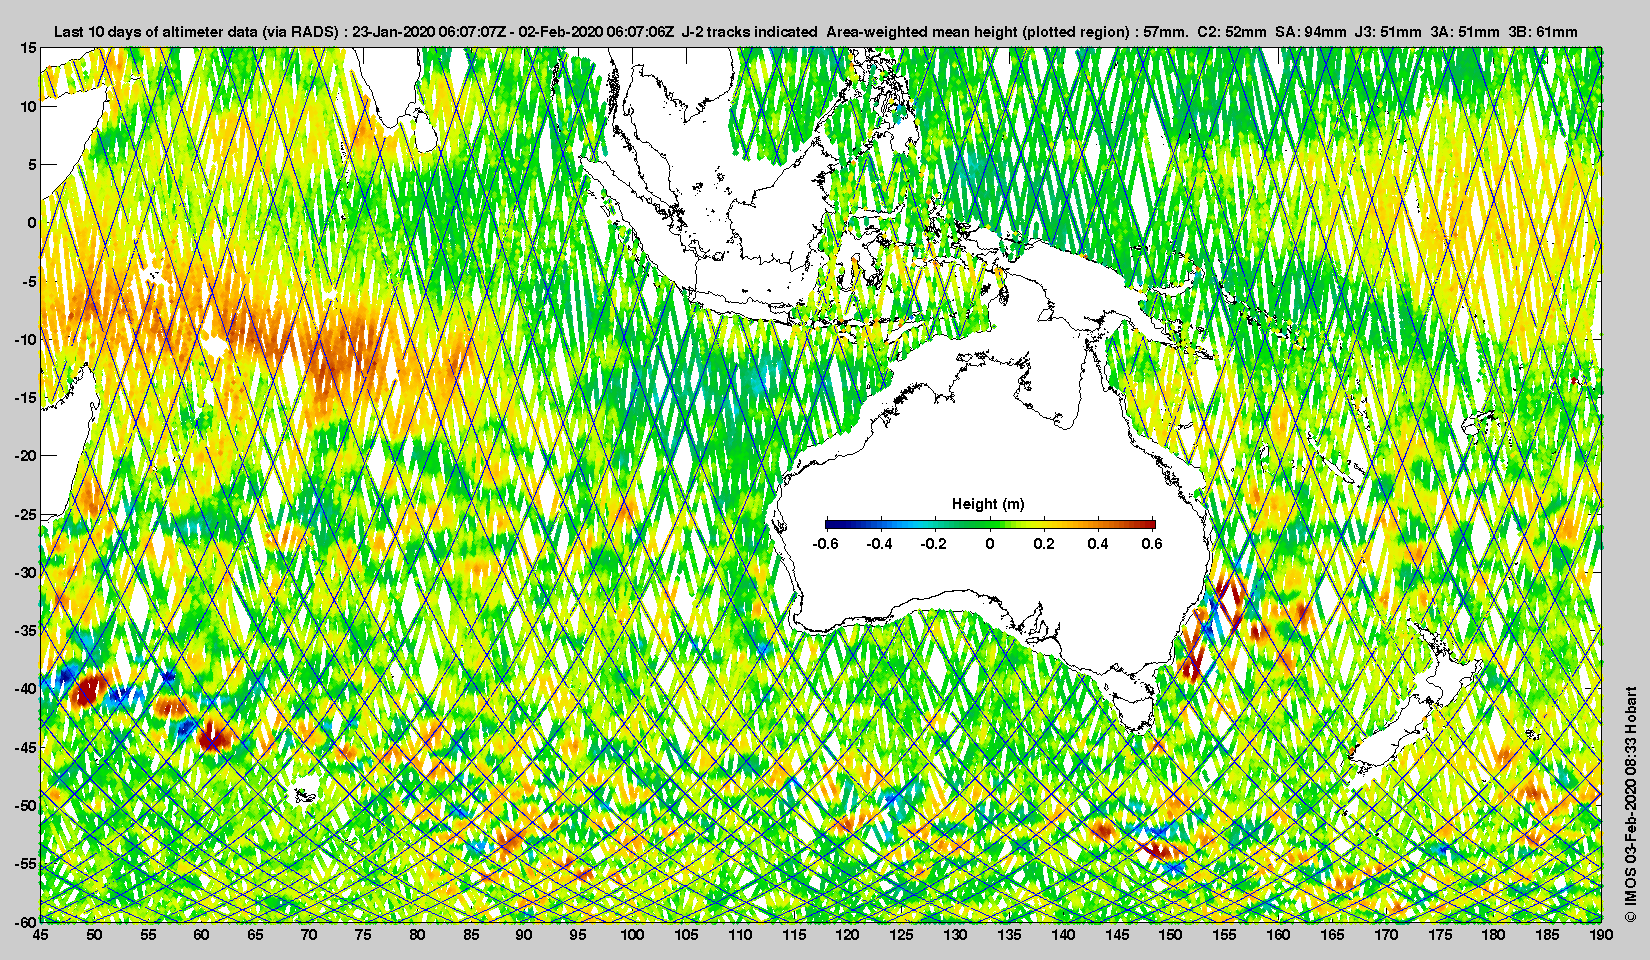The width and height of the screenshot is (1650, 960).
Task: Click the latitude axis label "-40"
Action: click(26, 689)
